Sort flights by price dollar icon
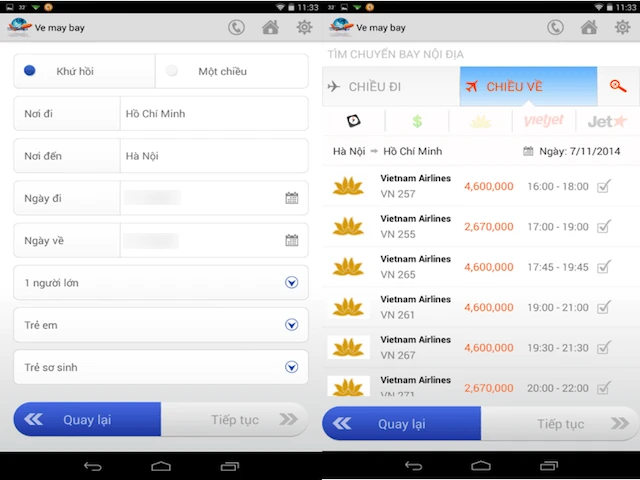The width and height of the screenshot is (640, 480). (x=417, y=121)
